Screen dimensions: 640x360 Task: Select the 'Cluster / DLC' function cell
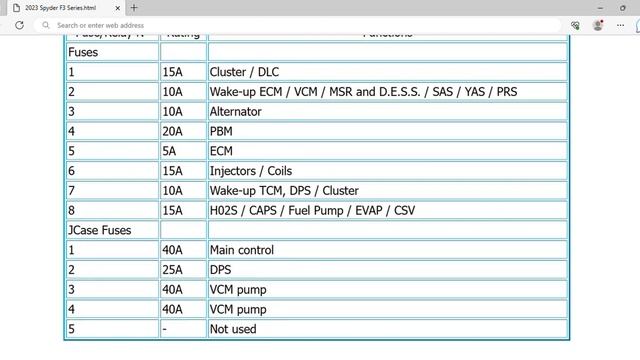pos(388,72)
